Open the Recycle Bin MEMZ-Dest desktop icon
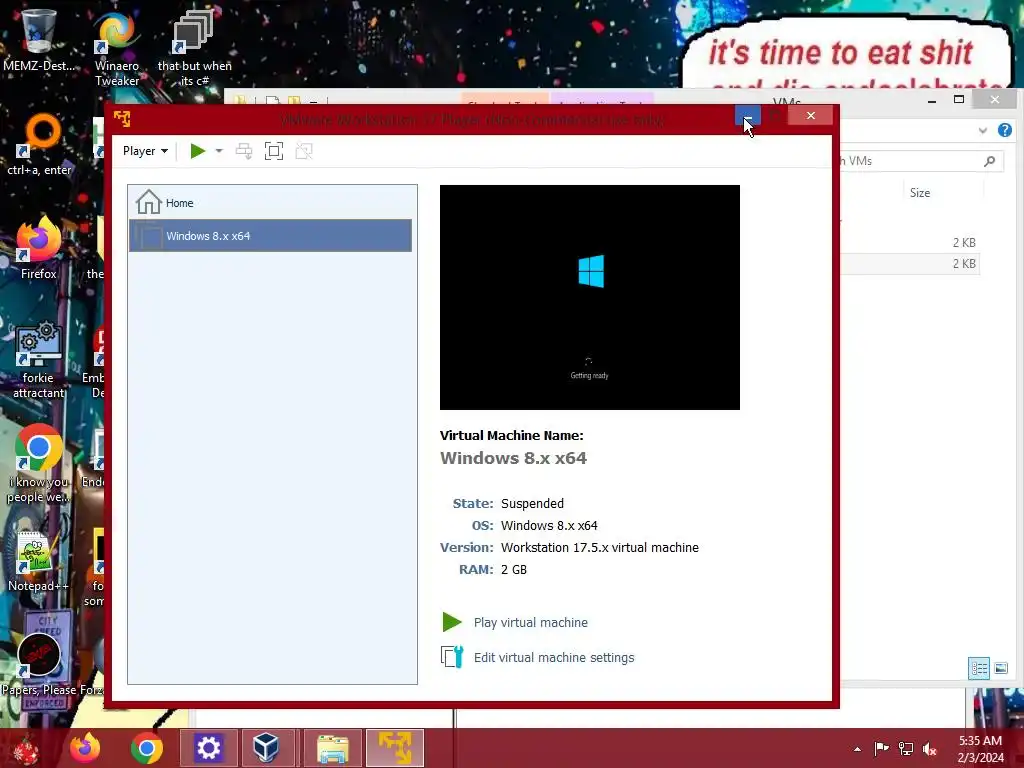Image resolution: width=1024 pixels, height=768 pixels. click(x=39, y=39)
